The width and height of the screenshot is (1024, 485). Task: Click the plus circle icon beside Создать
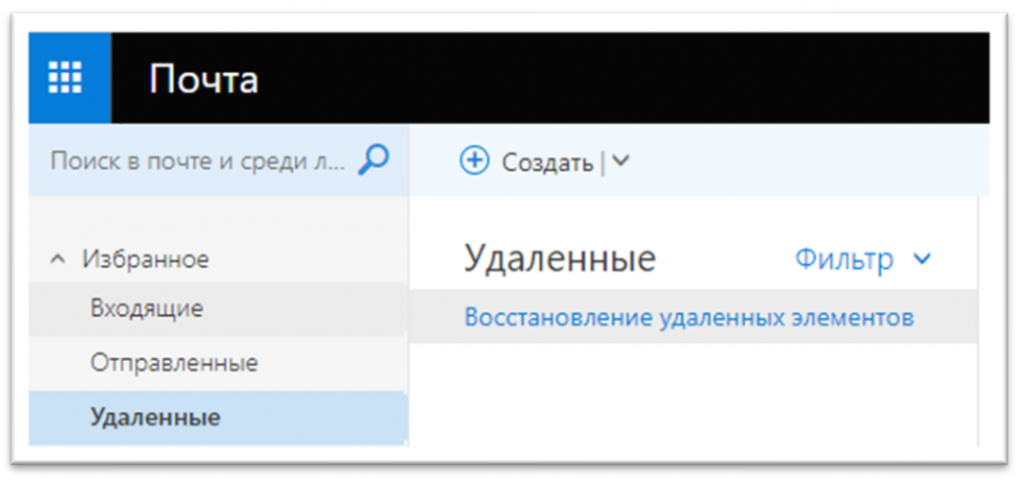(474, 160)
